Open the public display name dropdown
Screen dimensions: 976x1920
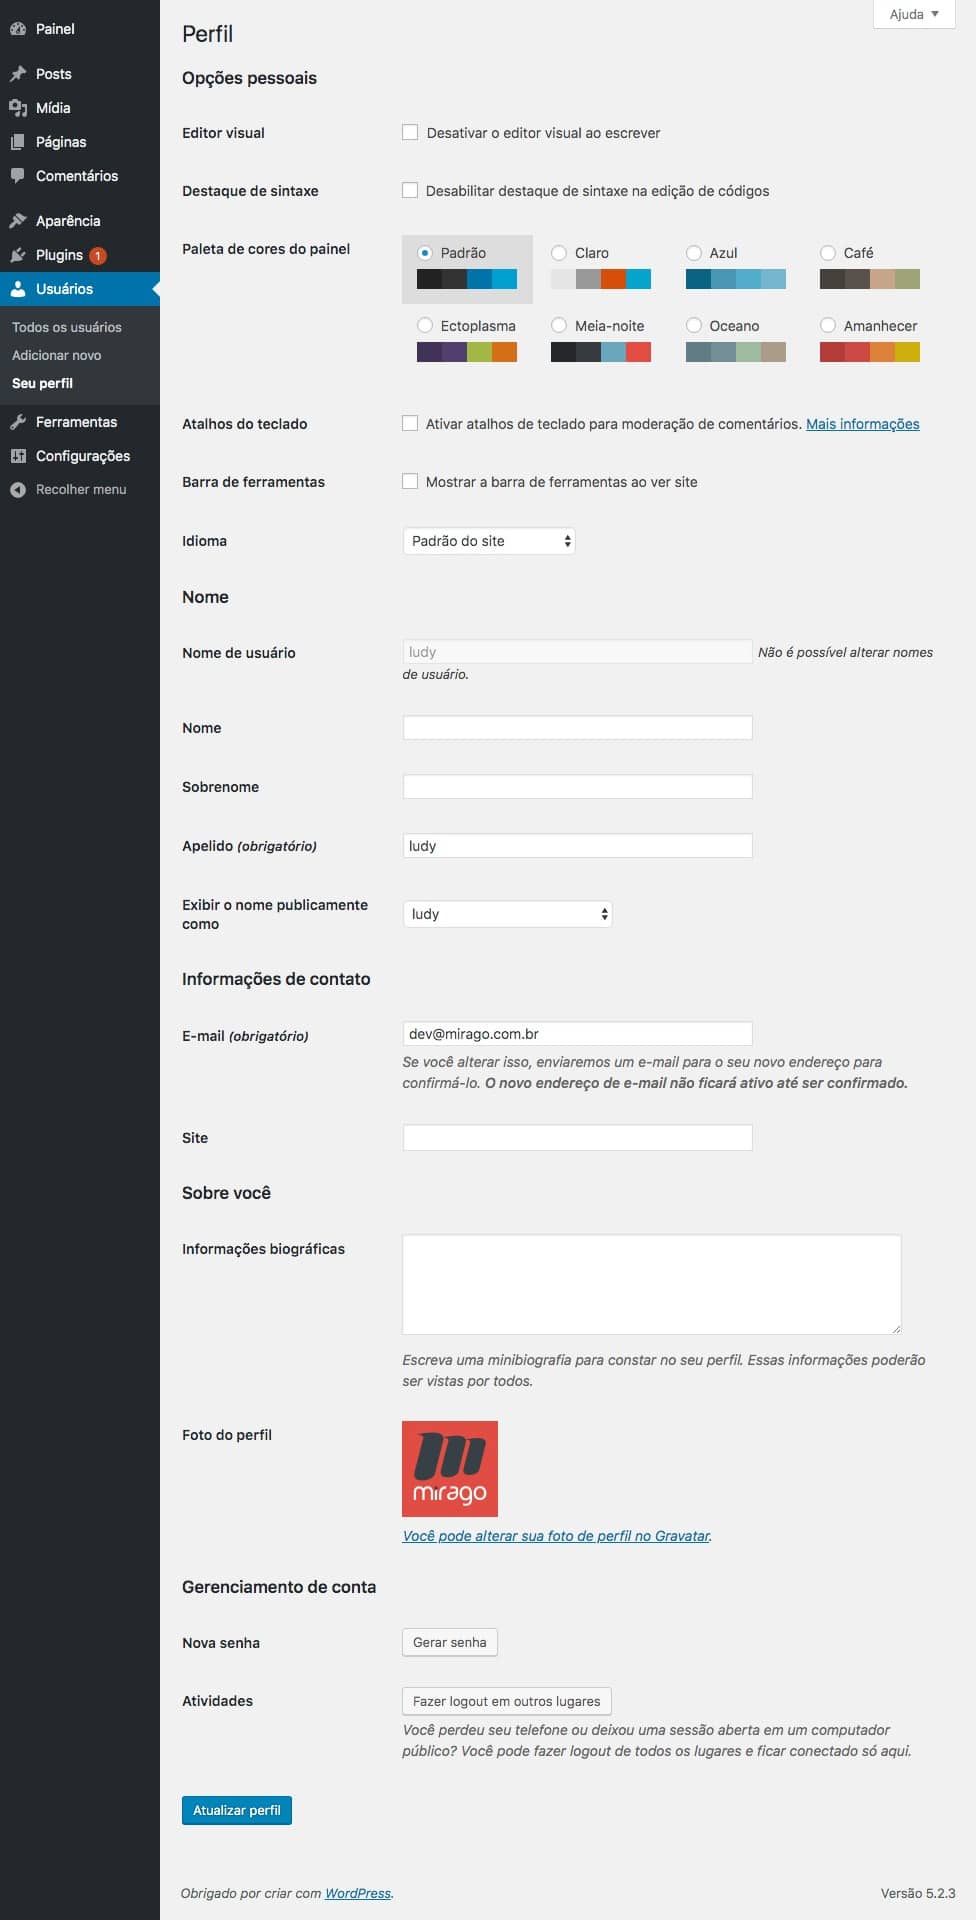507,914
